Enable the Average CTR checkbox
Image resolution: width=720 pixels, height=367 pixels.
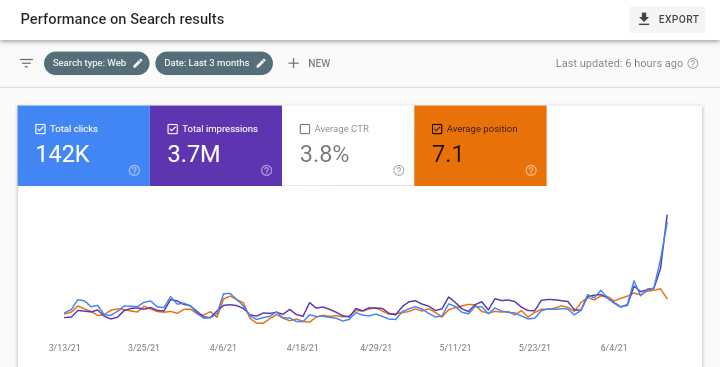(x=304, y=129)
